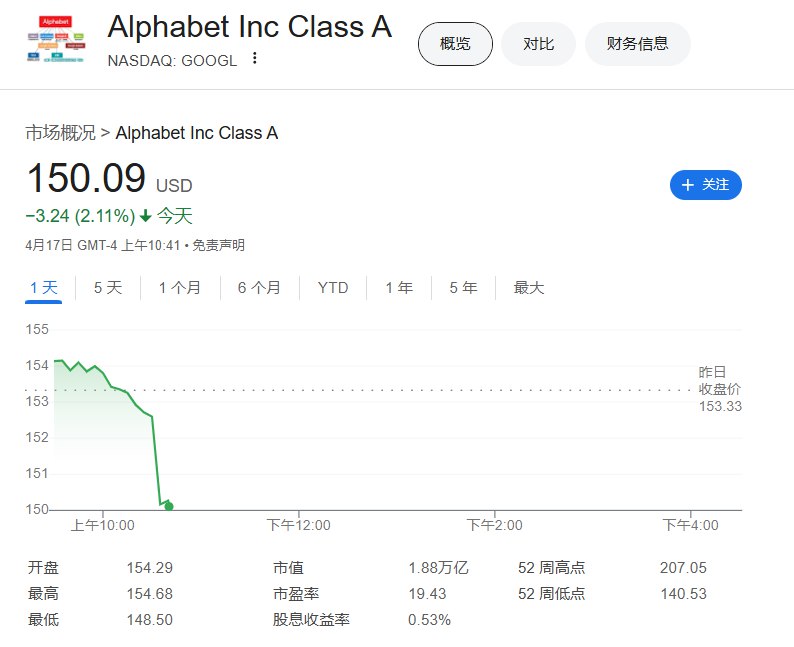Click the 市场概况 breadcrumb link
Viewport: 794px width, 647px height.
60,133
